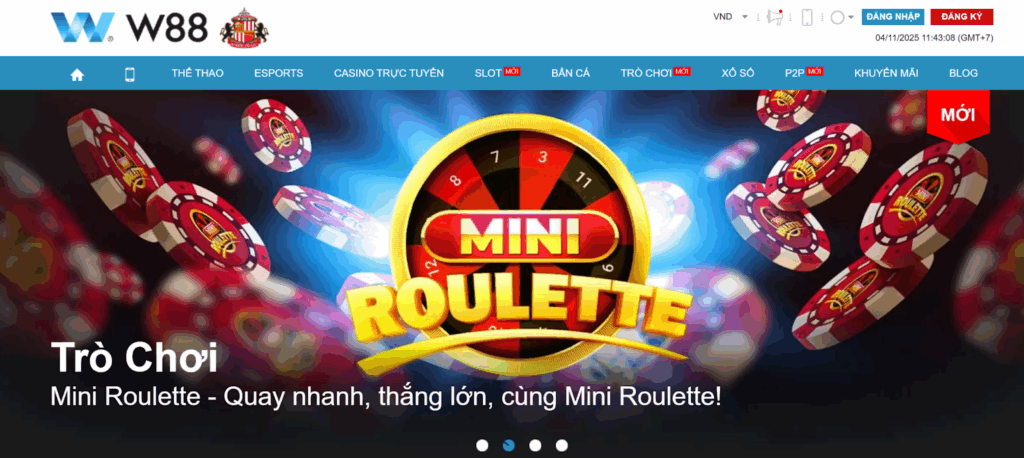Click the W88 logo

[x=129, y=28]
